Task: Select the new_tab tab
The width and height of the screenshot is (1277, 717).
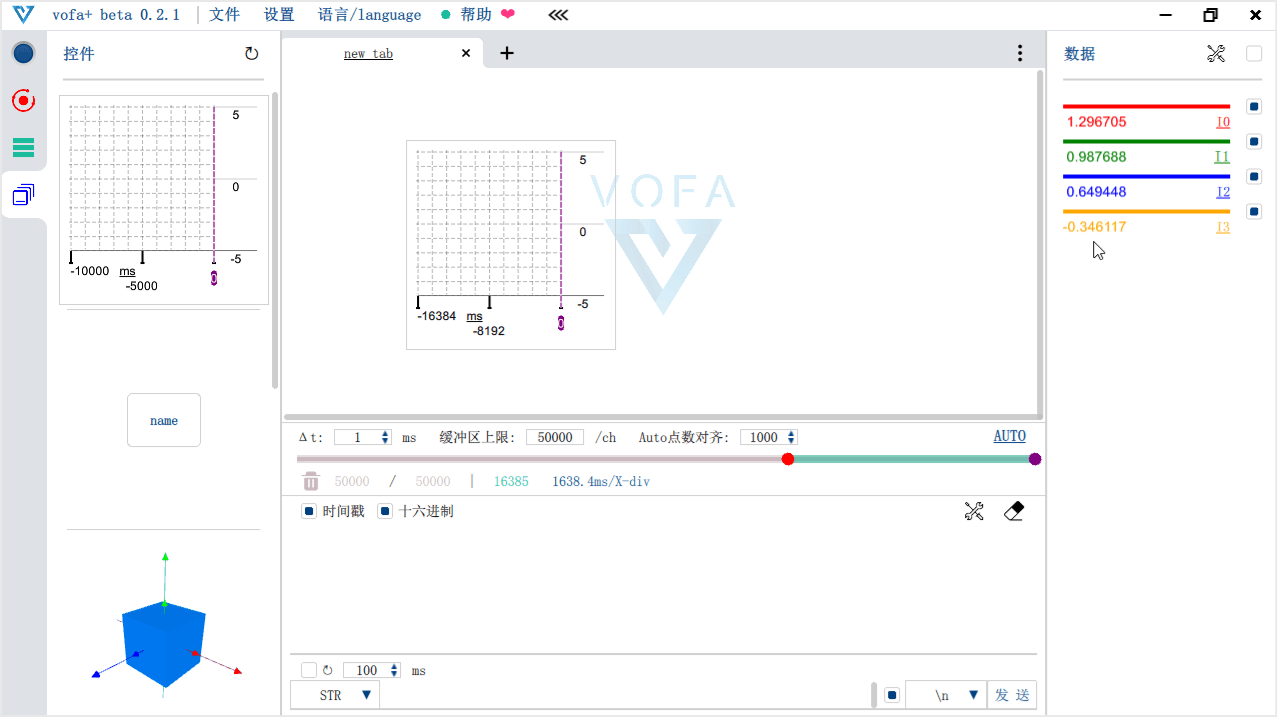Action: (368, 54)
